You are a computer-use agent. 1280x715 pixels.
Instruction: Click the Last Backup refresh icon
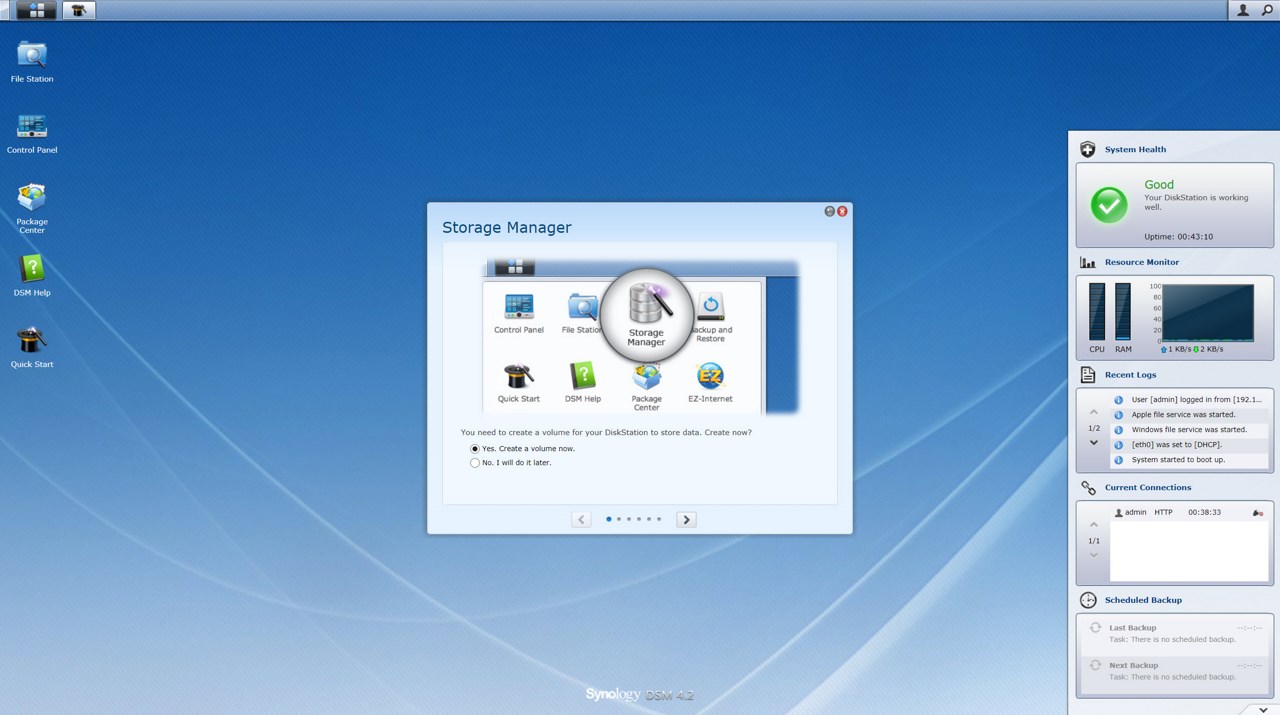point(1095,628)
